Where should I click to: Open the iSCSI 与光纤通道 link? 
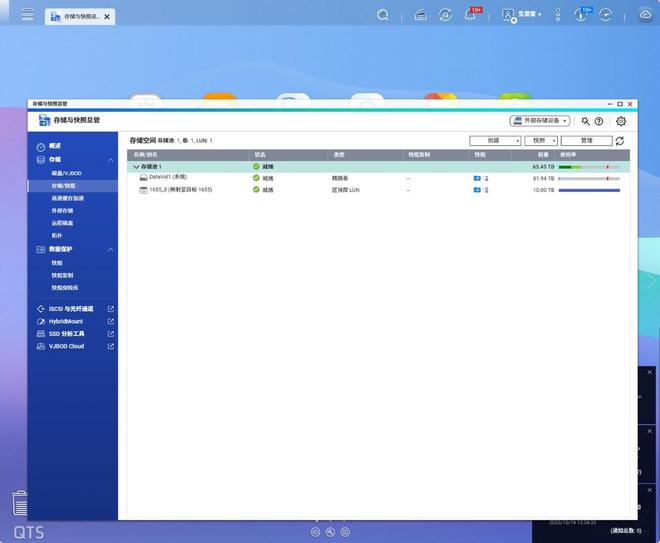[72, 309]
